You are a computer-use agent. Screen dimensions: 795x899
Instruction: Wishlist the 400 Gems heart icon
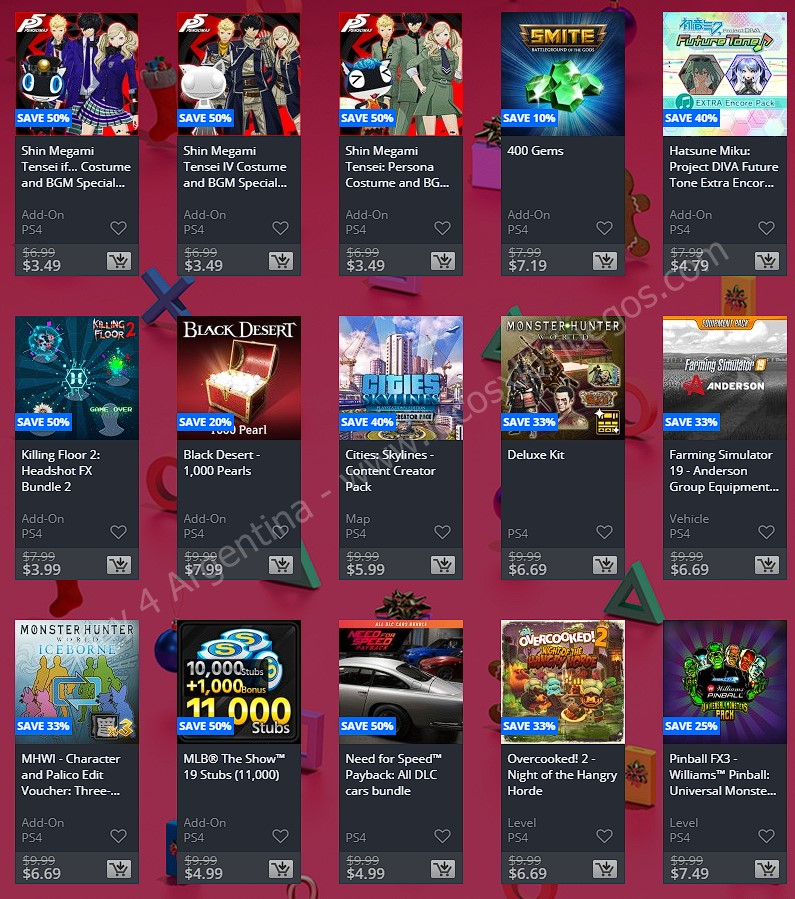pos(604,228)
